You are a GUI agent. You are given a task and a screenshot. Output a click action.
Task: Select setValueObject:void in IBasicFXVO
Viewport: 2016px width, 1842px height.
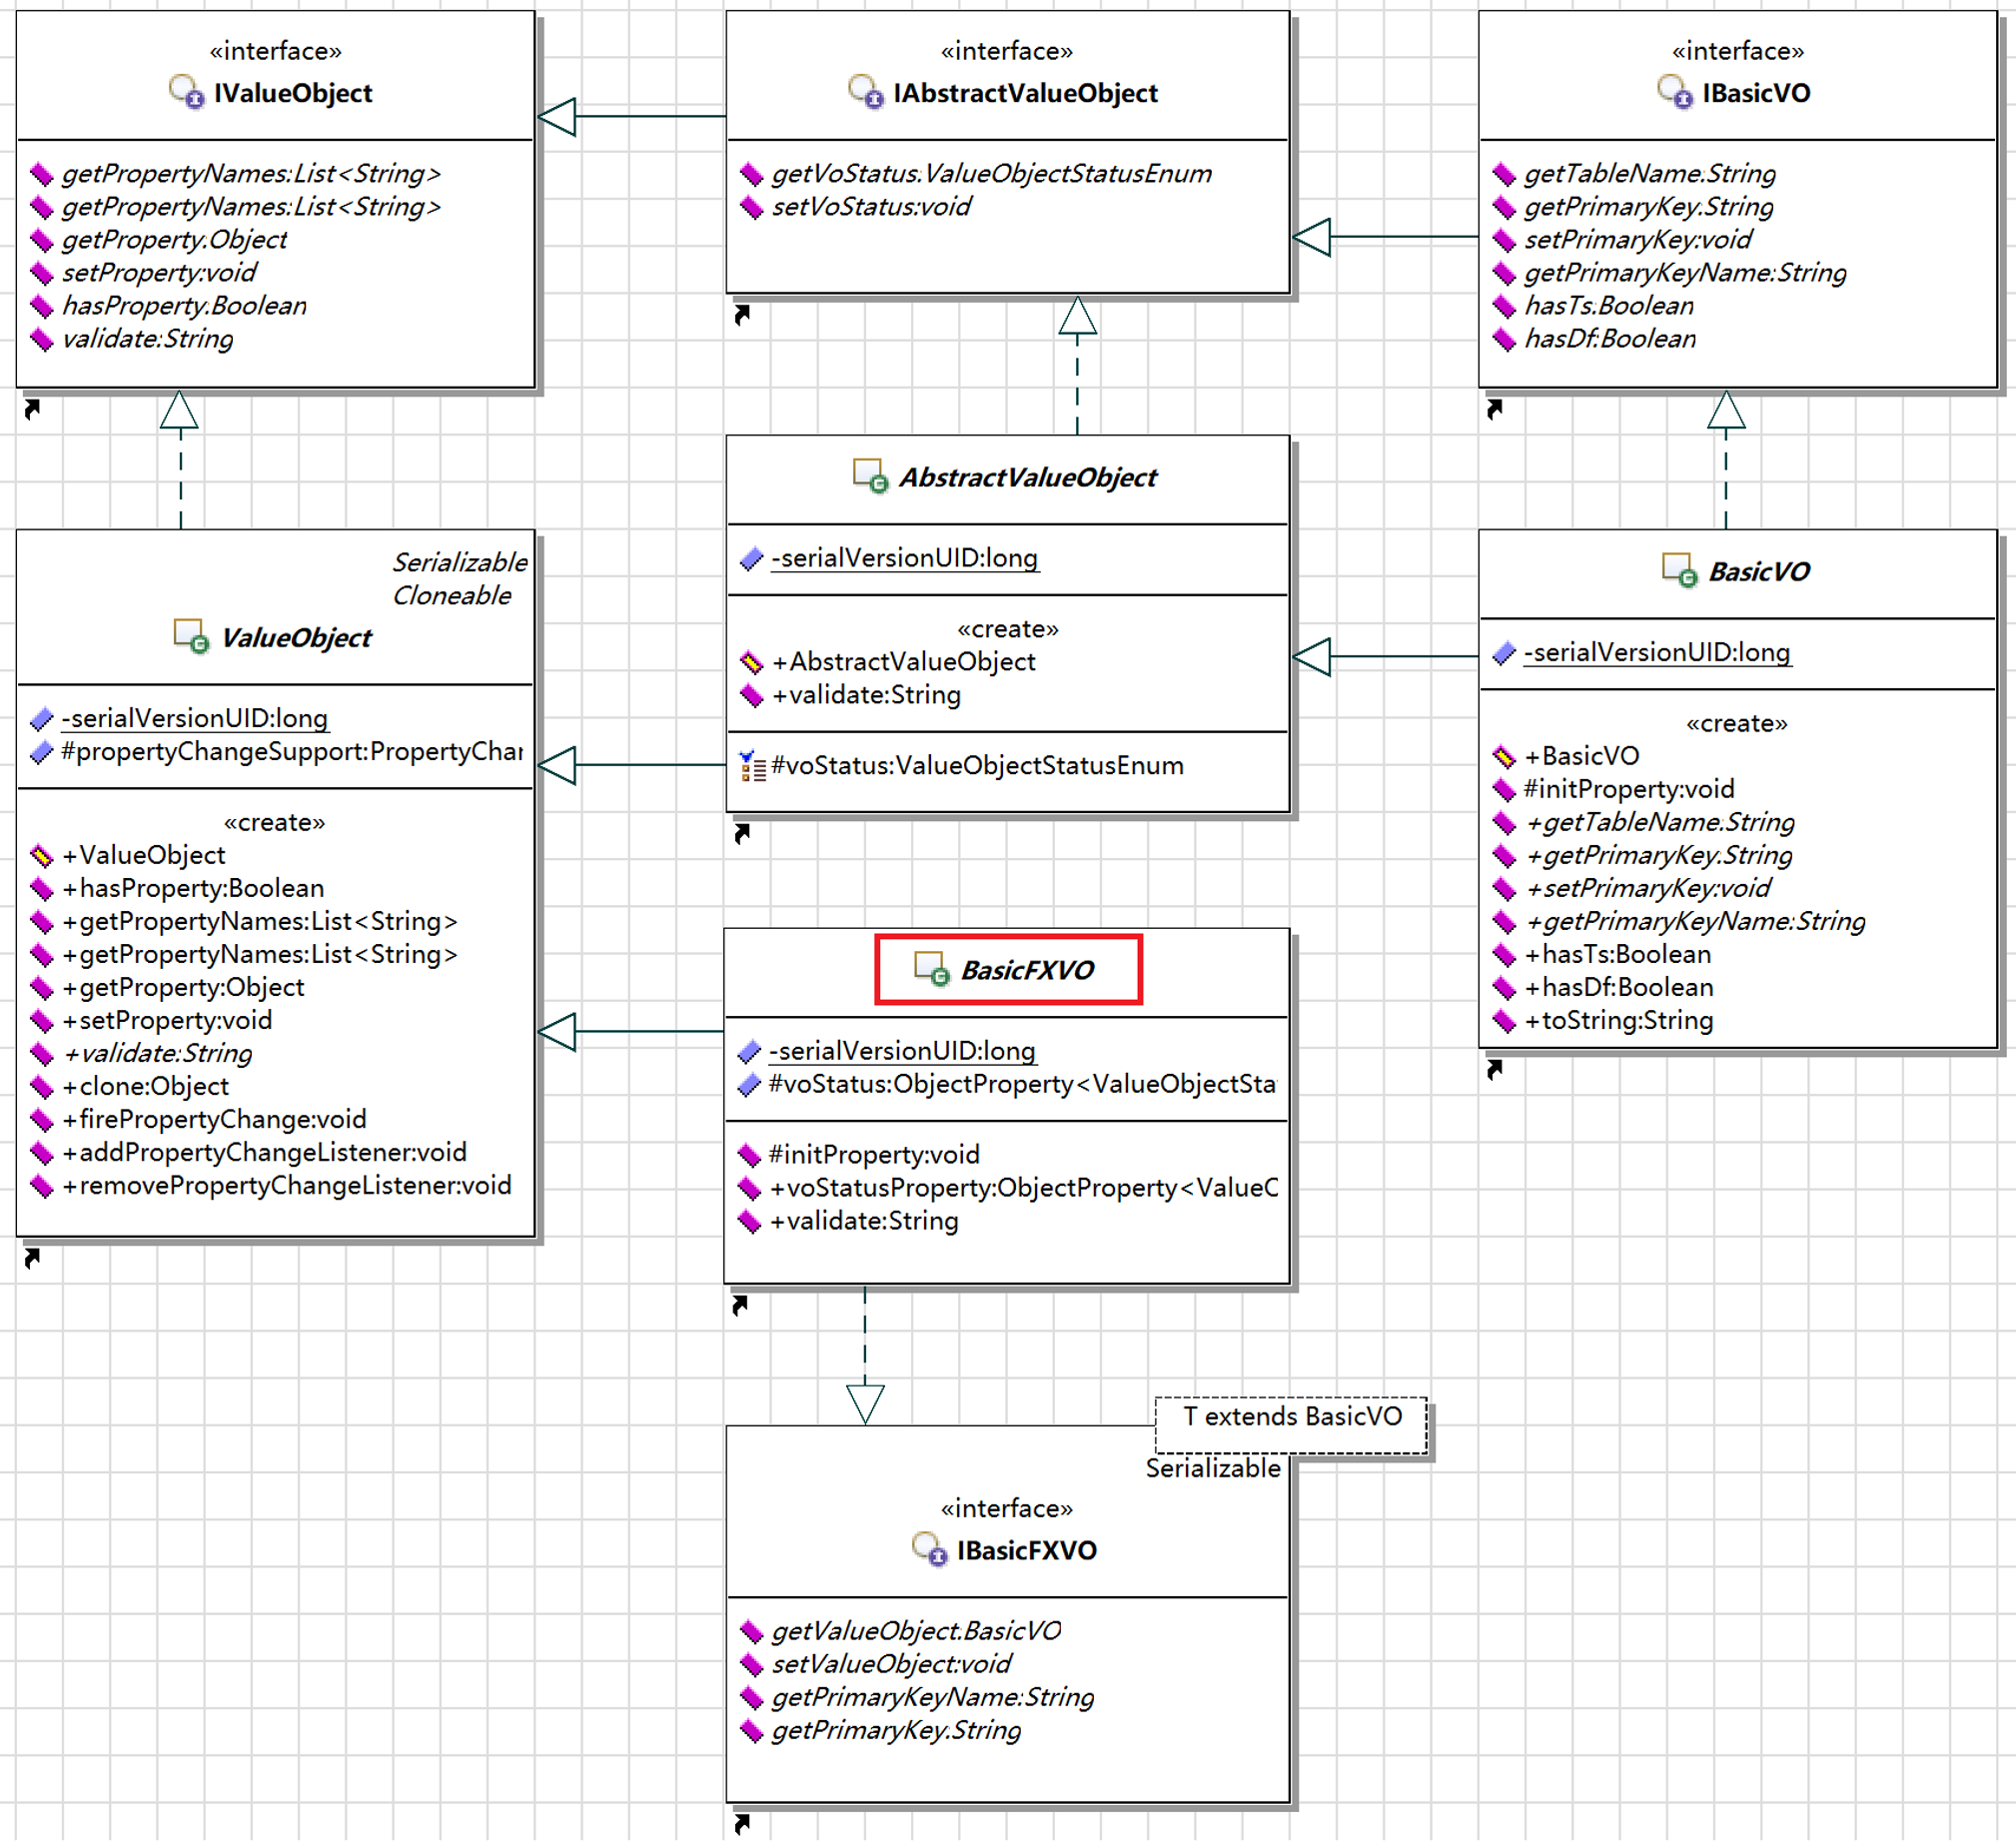(x=891, y=1664)
